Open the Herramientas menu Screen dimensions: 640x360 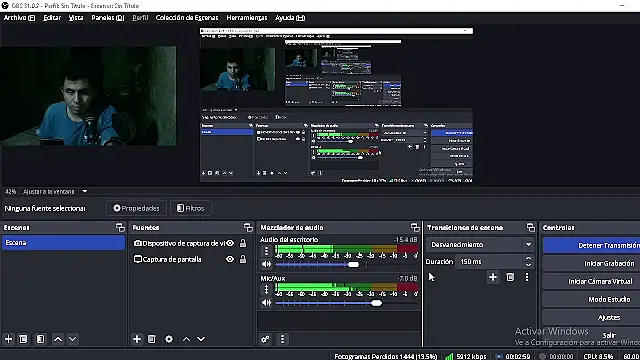pyautogui.click(x=247, y=18)
